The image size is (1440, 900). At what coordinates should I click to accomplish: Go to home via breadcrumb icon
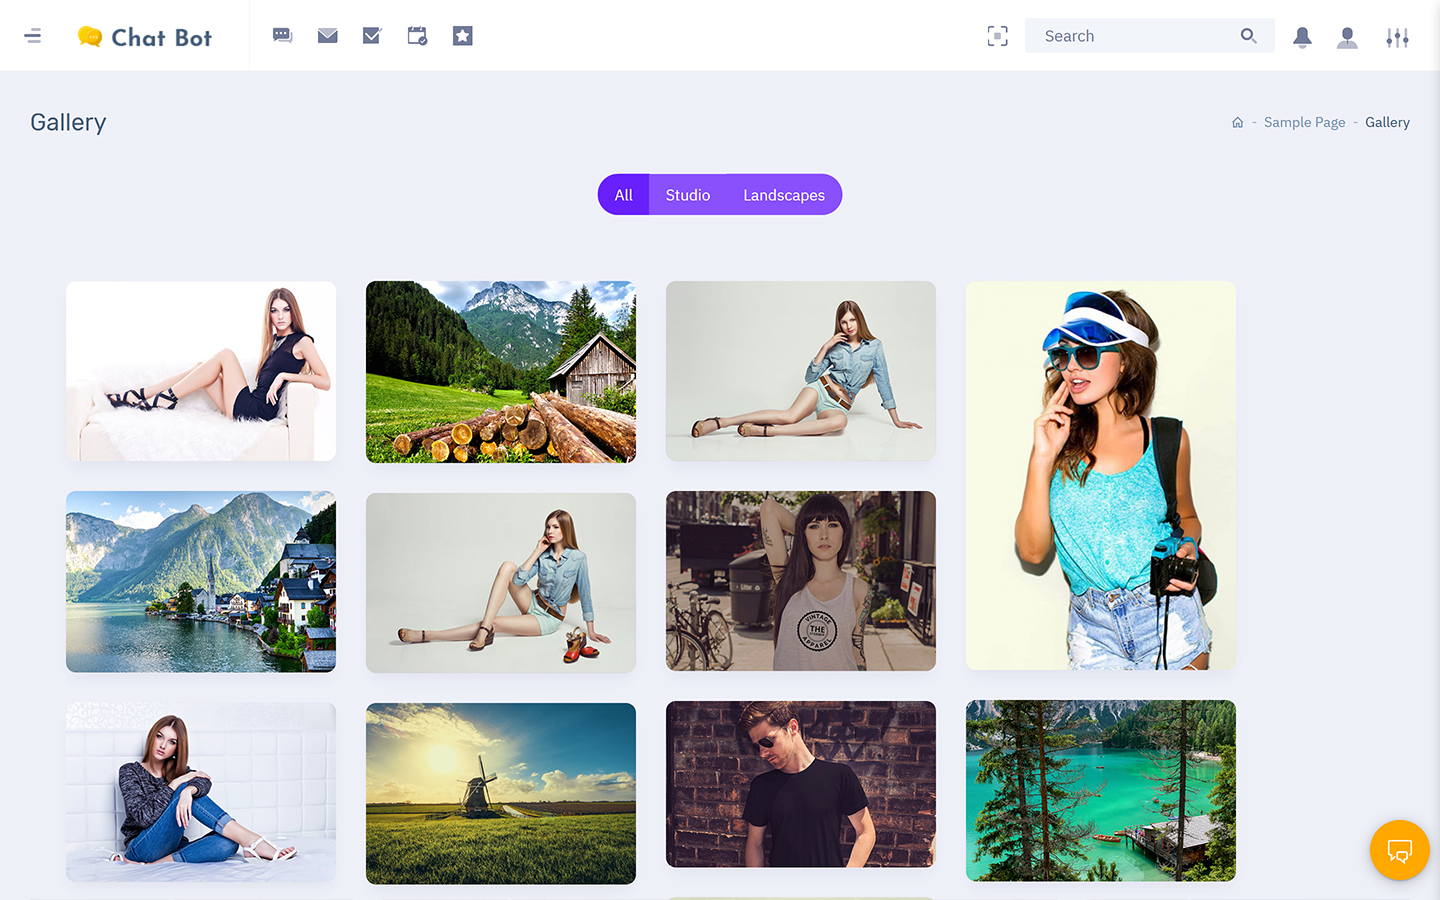(1237, 122)
